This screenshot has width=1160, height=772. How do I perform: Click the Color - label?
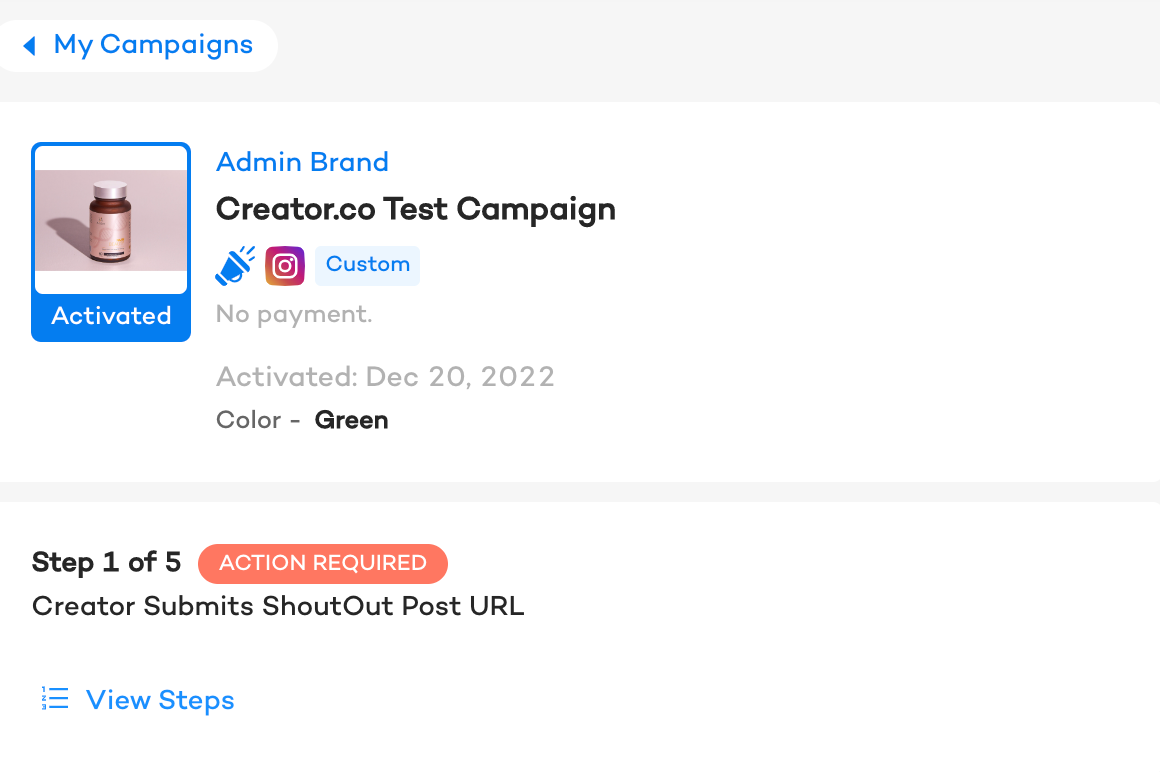258,420
